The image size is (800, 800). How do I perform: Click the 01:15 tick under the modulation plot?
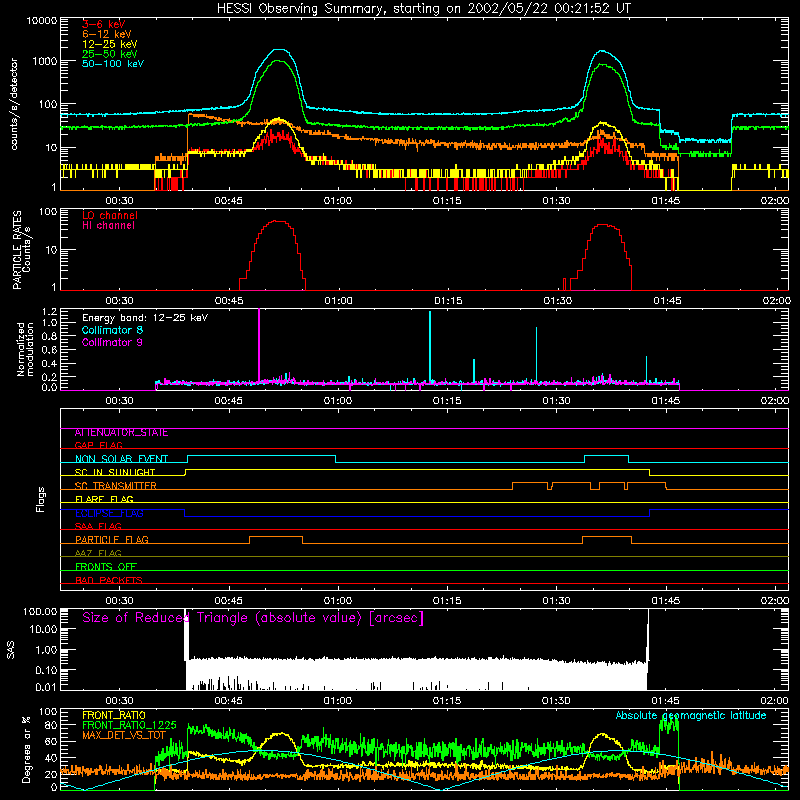pyautogui.click(x=447, y=401)
